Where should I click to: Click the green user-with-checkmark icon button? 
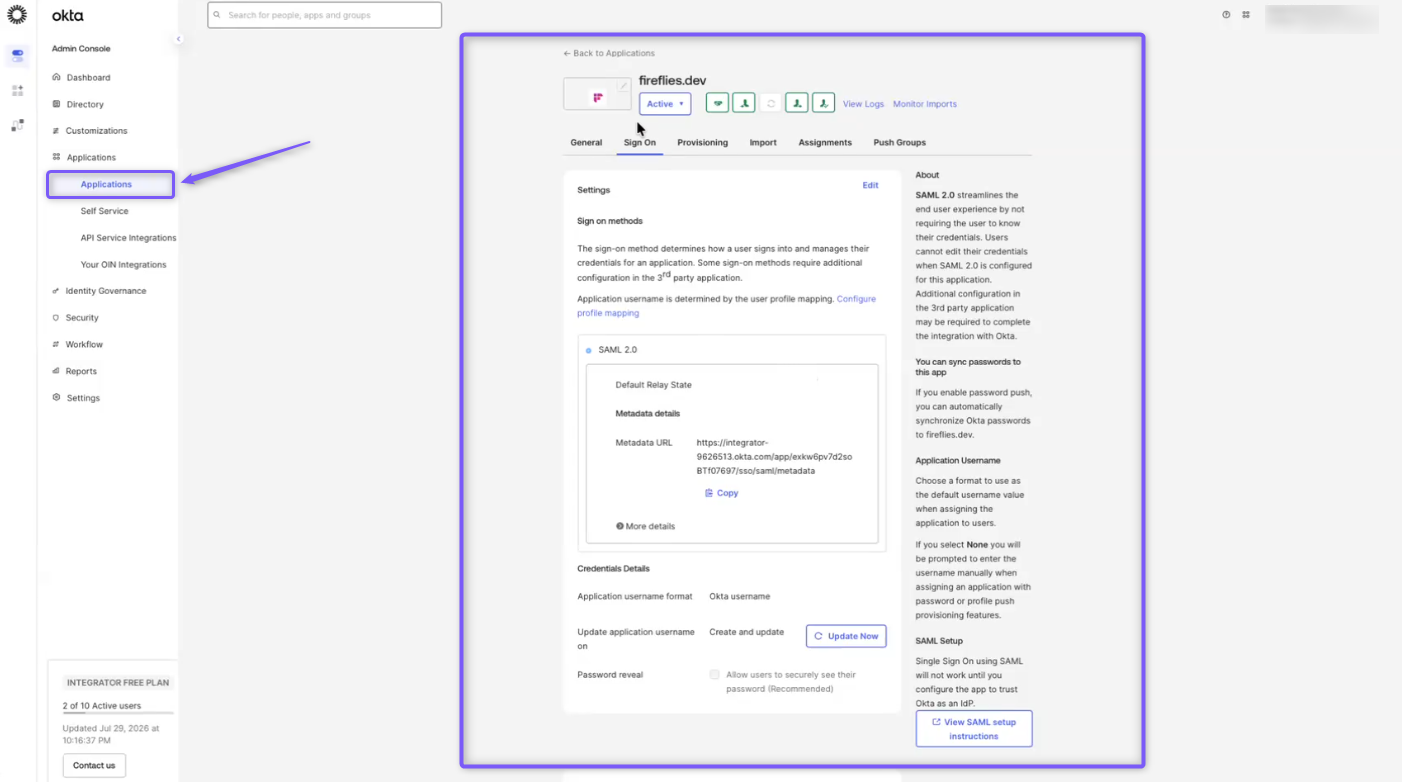(x=823, y=103)
